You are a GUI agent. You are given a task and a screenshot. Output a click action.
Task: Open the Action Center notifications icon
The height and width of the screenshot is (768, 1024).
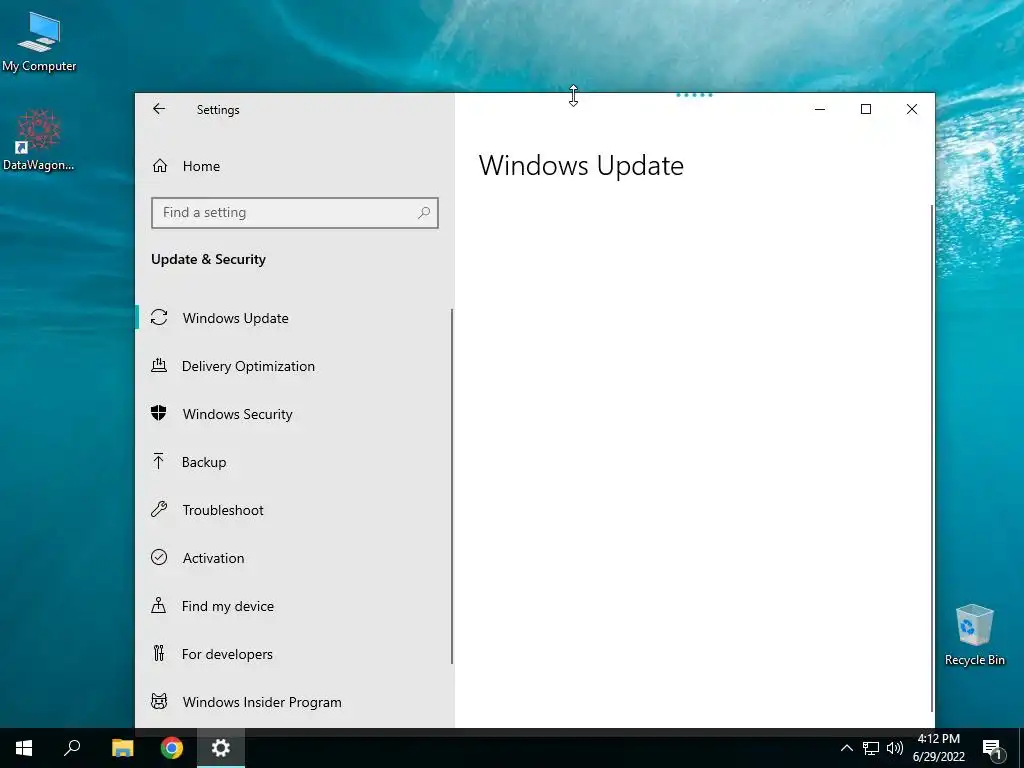tap(993, 749)
